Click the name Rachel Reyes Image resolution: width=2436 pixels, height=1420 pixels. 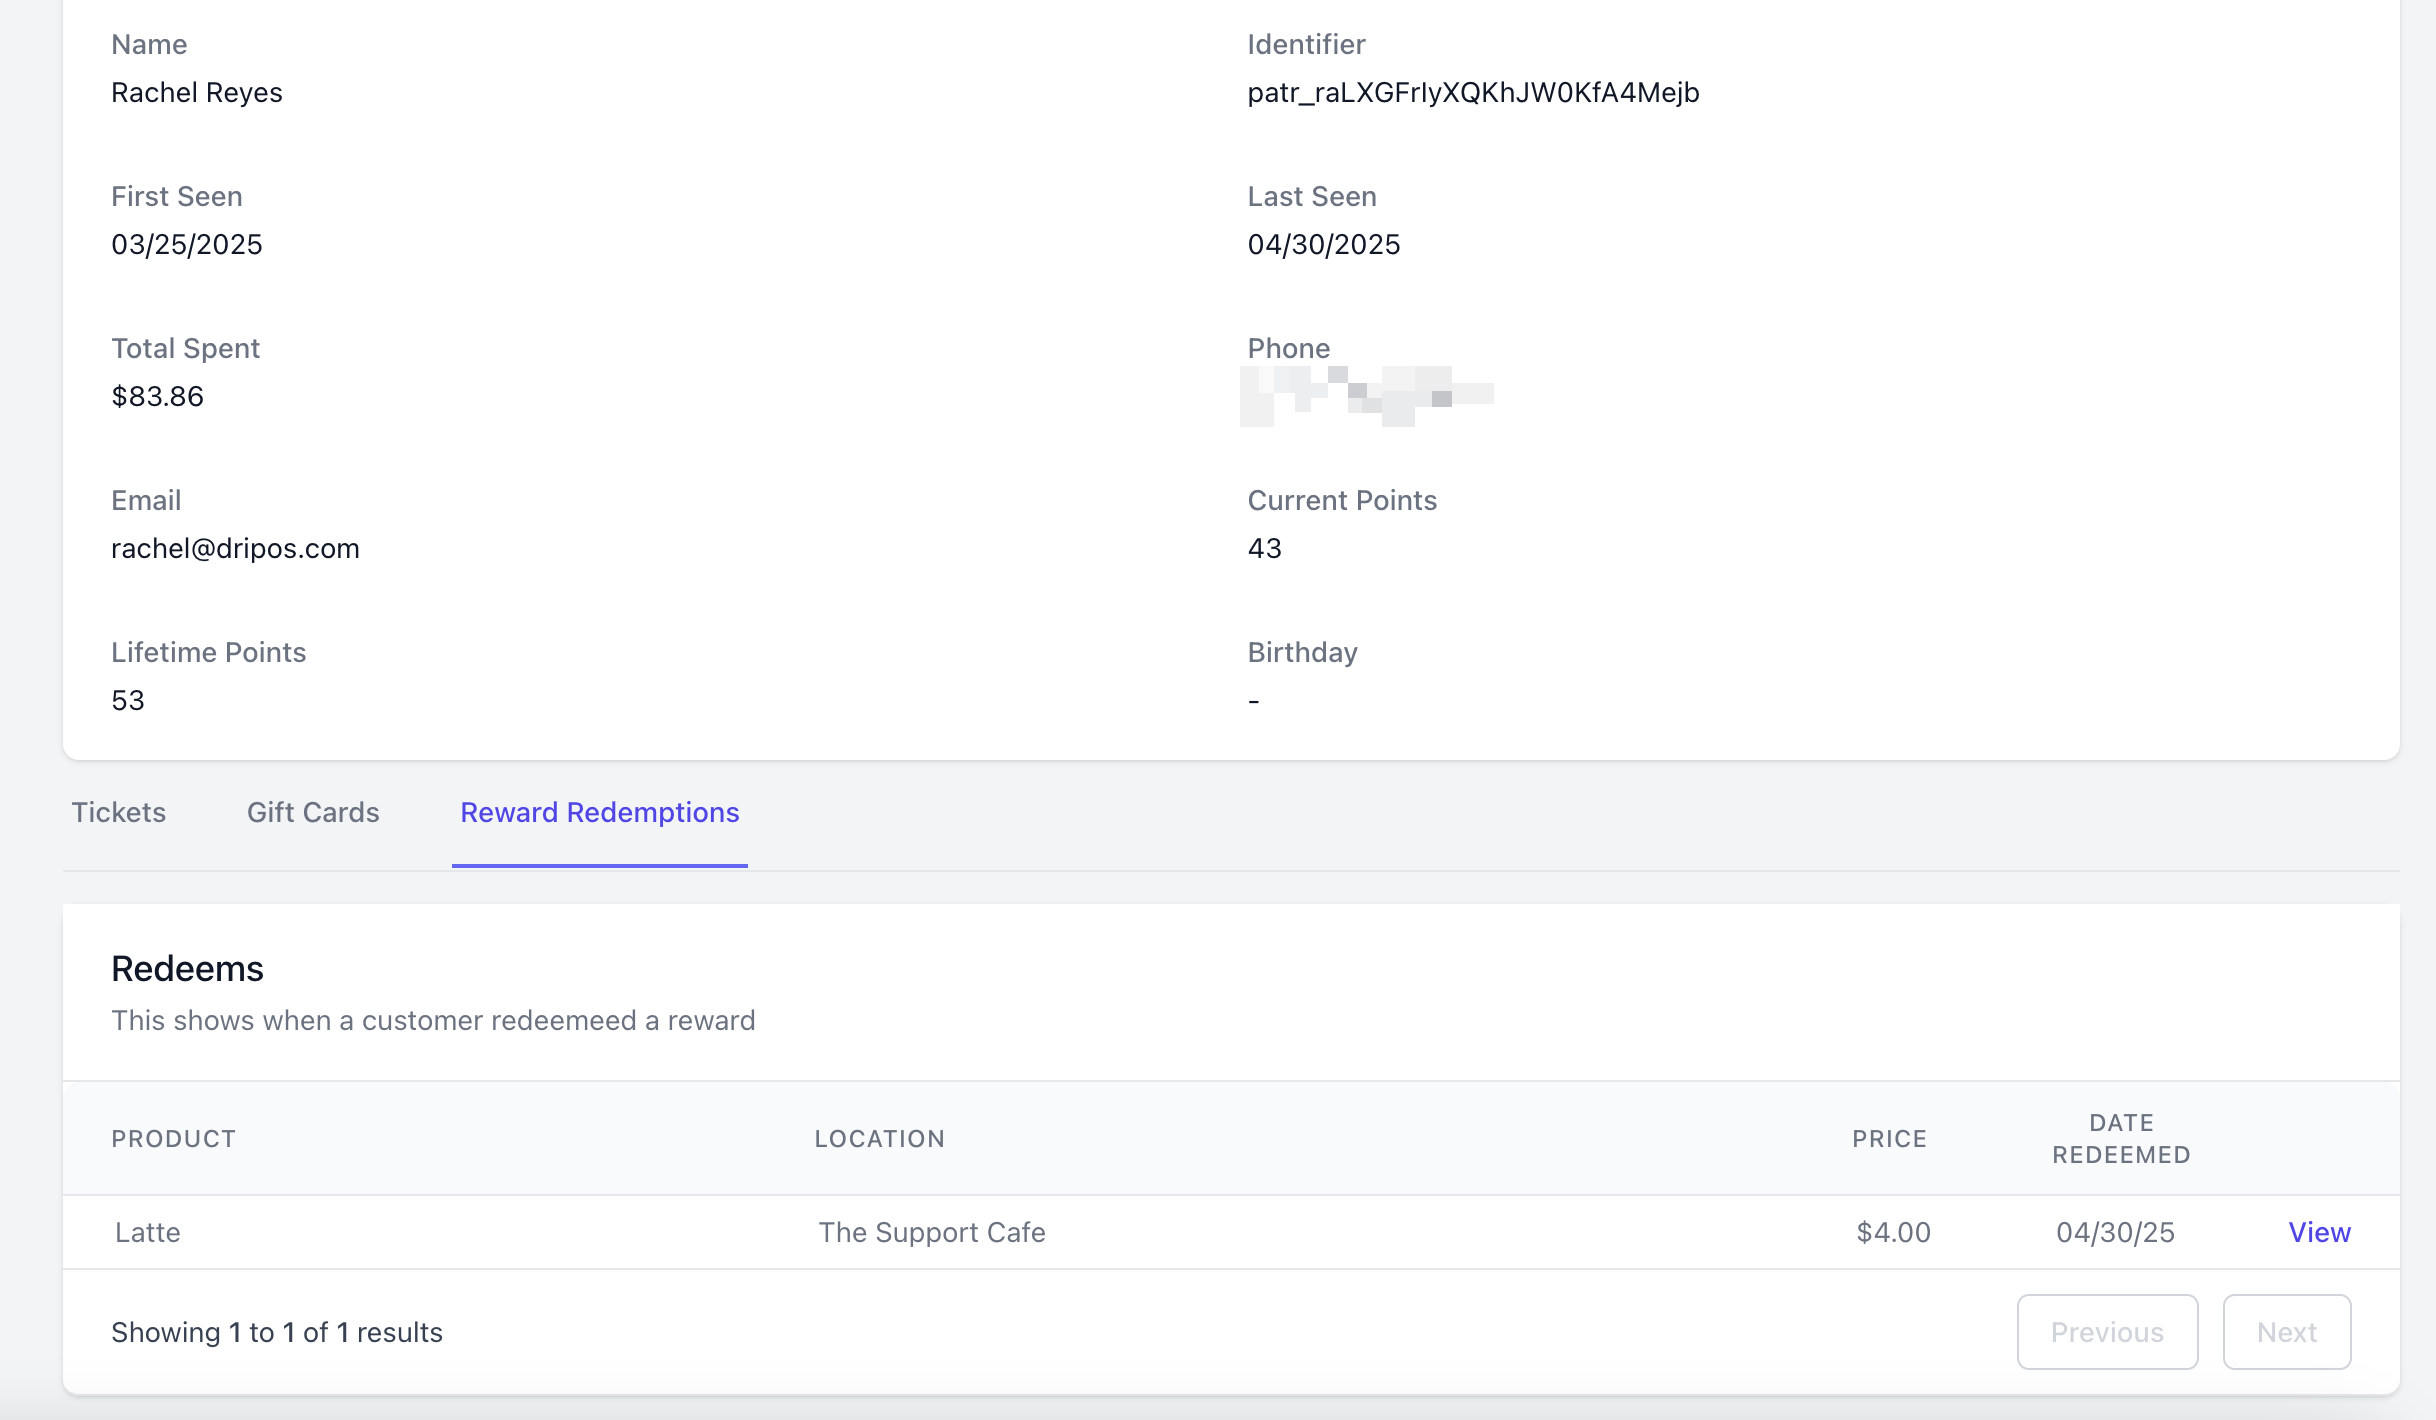pyautogui.click(x=197, y=92)
